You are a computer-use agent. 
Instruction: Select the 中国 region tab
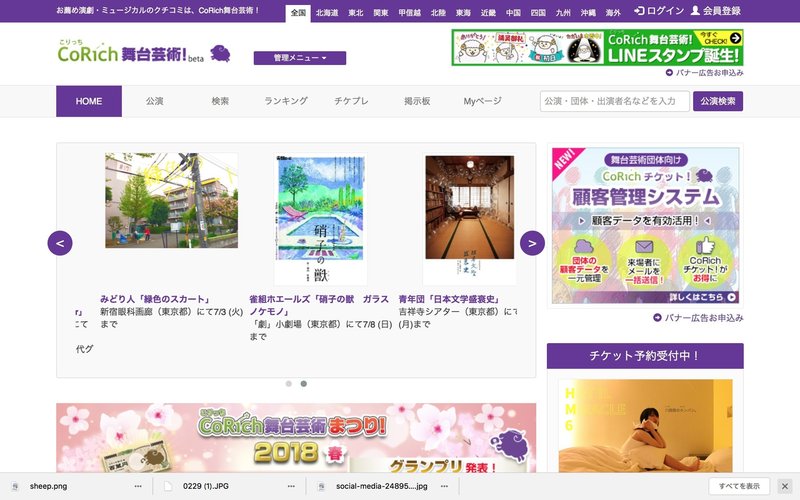coord(513,13)
